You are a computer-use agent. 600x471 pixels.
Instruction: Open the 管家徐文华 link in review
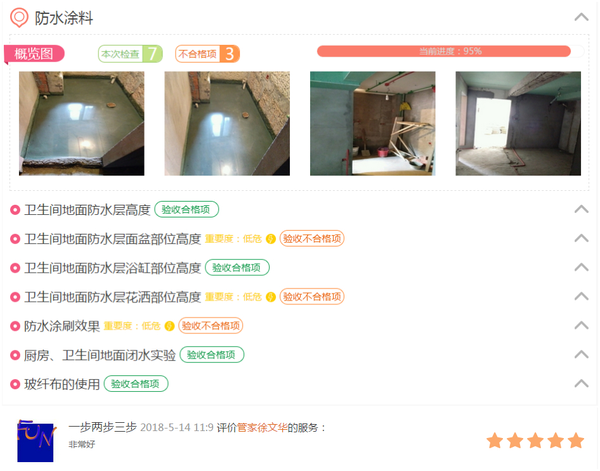click(262, 427)
